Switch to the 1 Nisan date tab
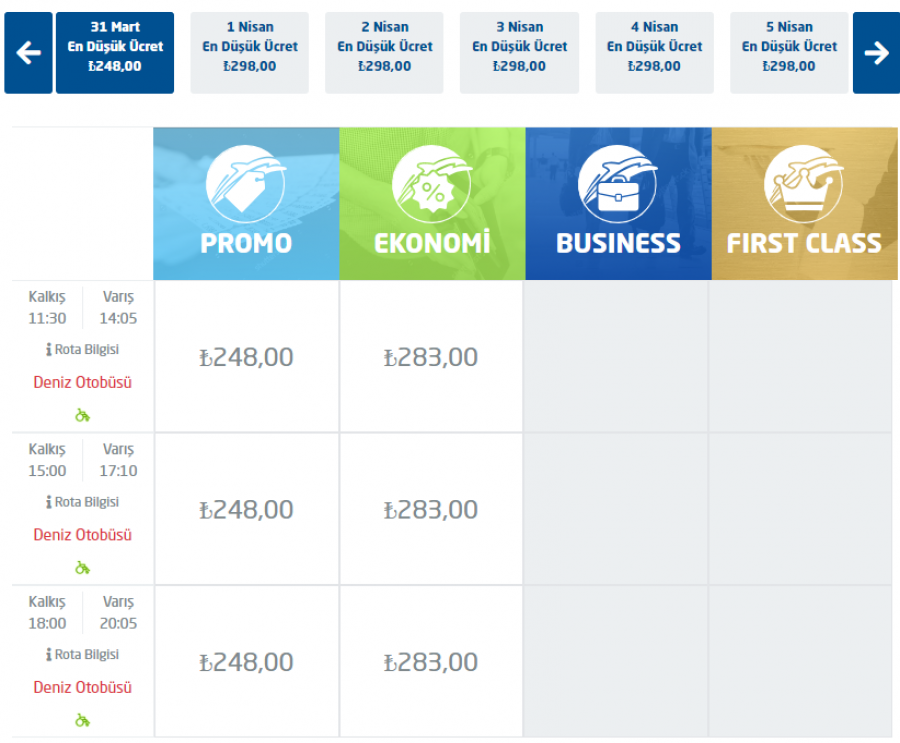The width and height of the screenshot is (900, 743). pyautogui.click(x=250, y=53)
